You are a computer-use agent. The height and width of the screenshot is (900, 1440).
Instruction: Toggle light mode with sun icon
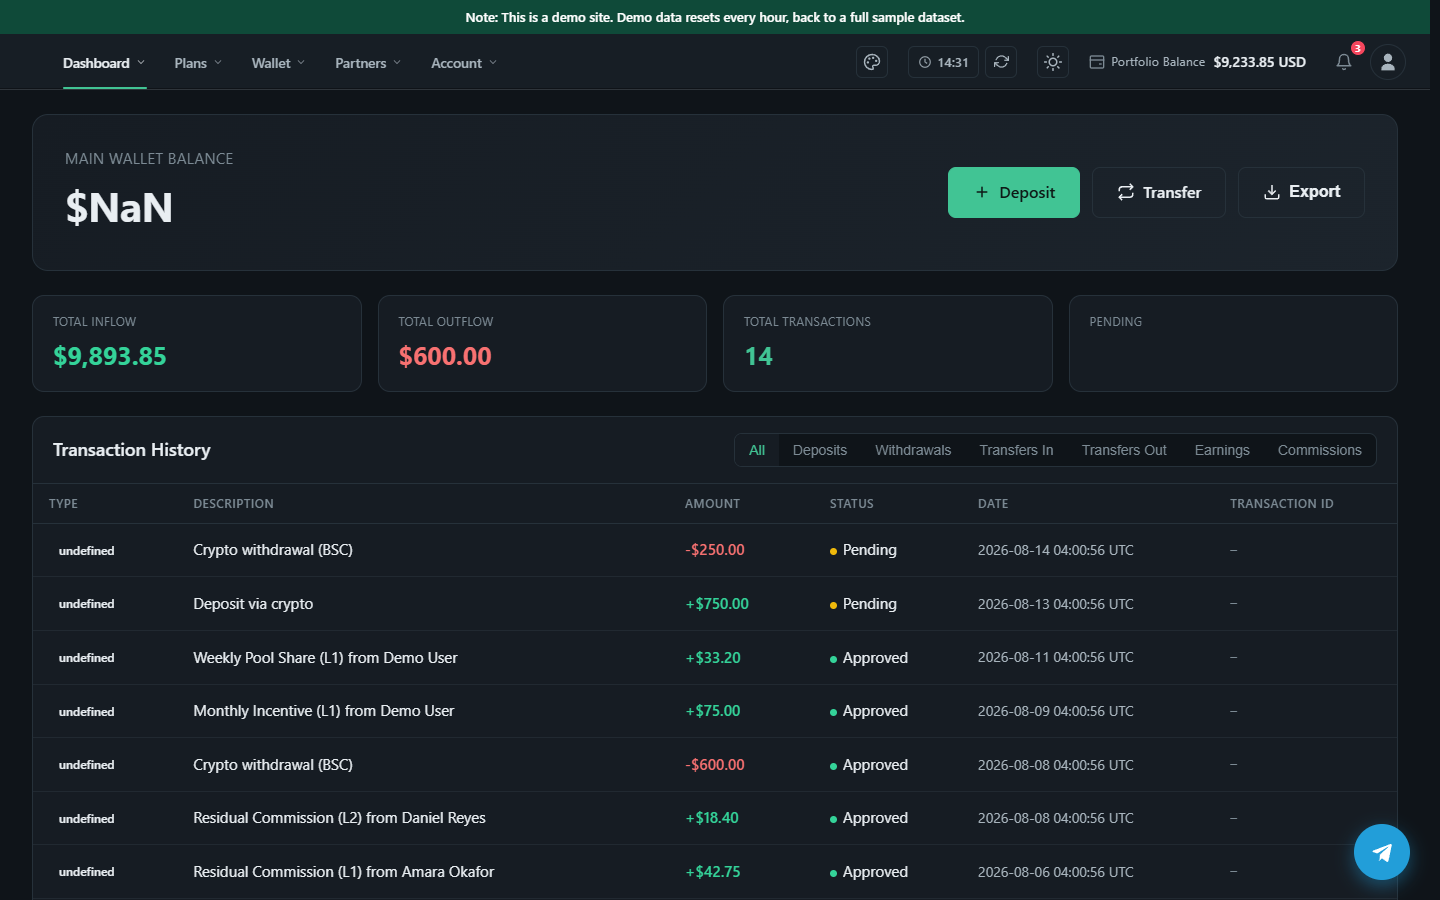click(1053, 62)
